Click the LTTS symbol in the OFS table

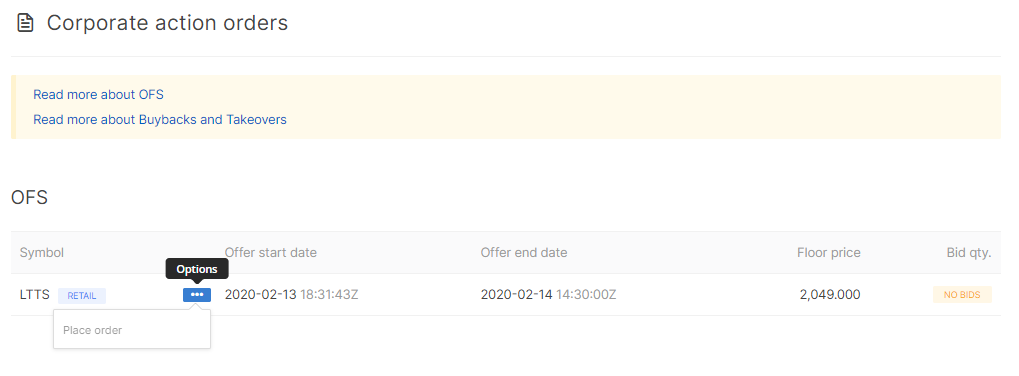34,295
